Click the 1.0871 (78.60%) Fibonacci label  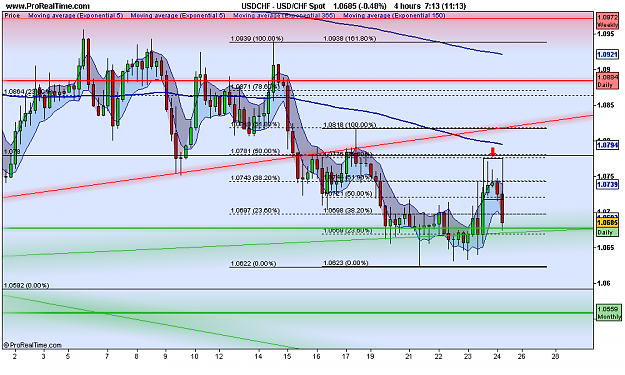[255, 86]
